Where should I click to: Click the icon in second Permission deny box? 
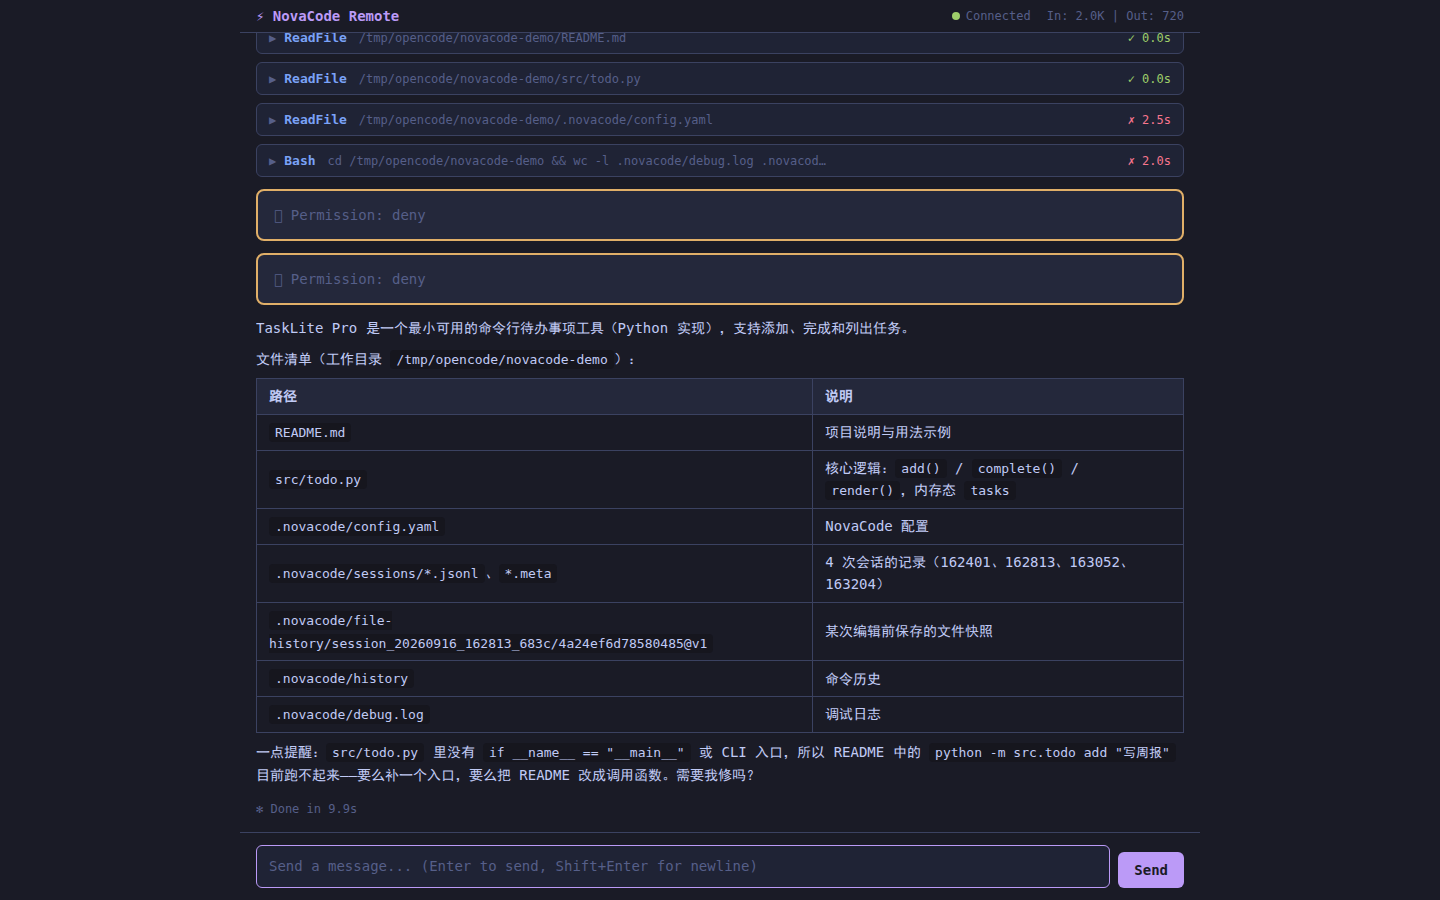click(x=279, y=280)
